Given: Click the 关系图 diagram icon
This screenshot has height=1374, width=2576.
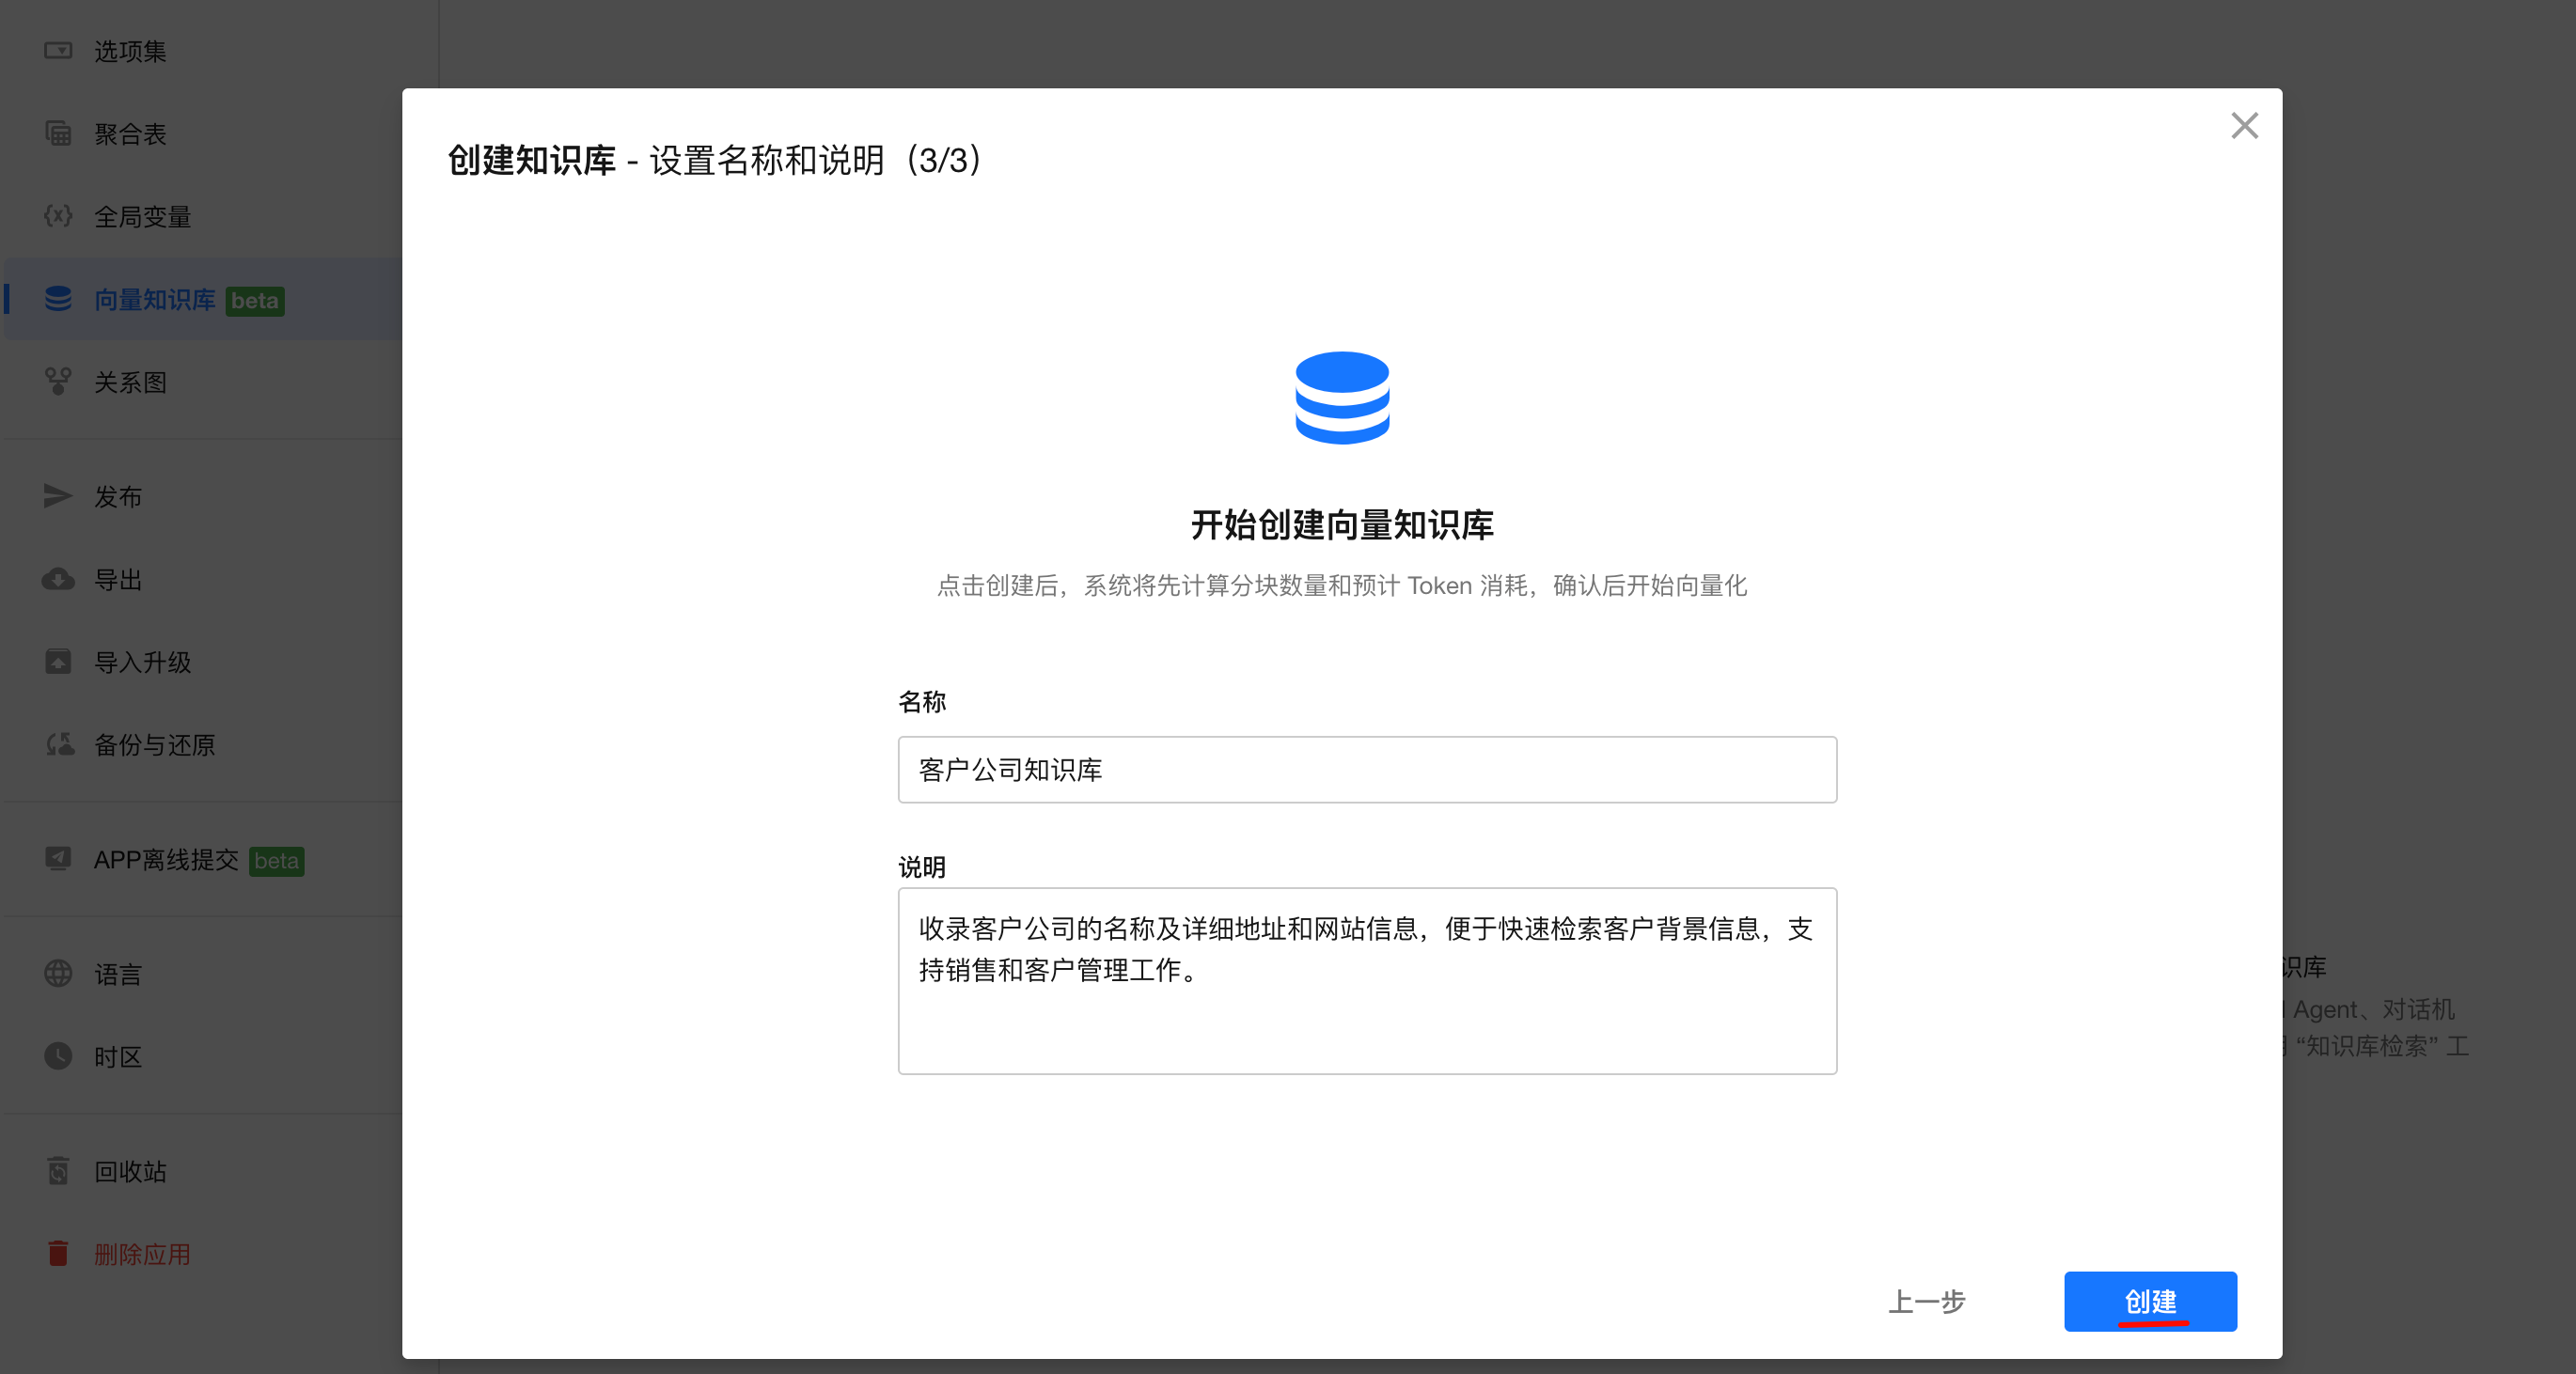Looking at the screenshot, I should pyautogui.click(x=58, y=381).
